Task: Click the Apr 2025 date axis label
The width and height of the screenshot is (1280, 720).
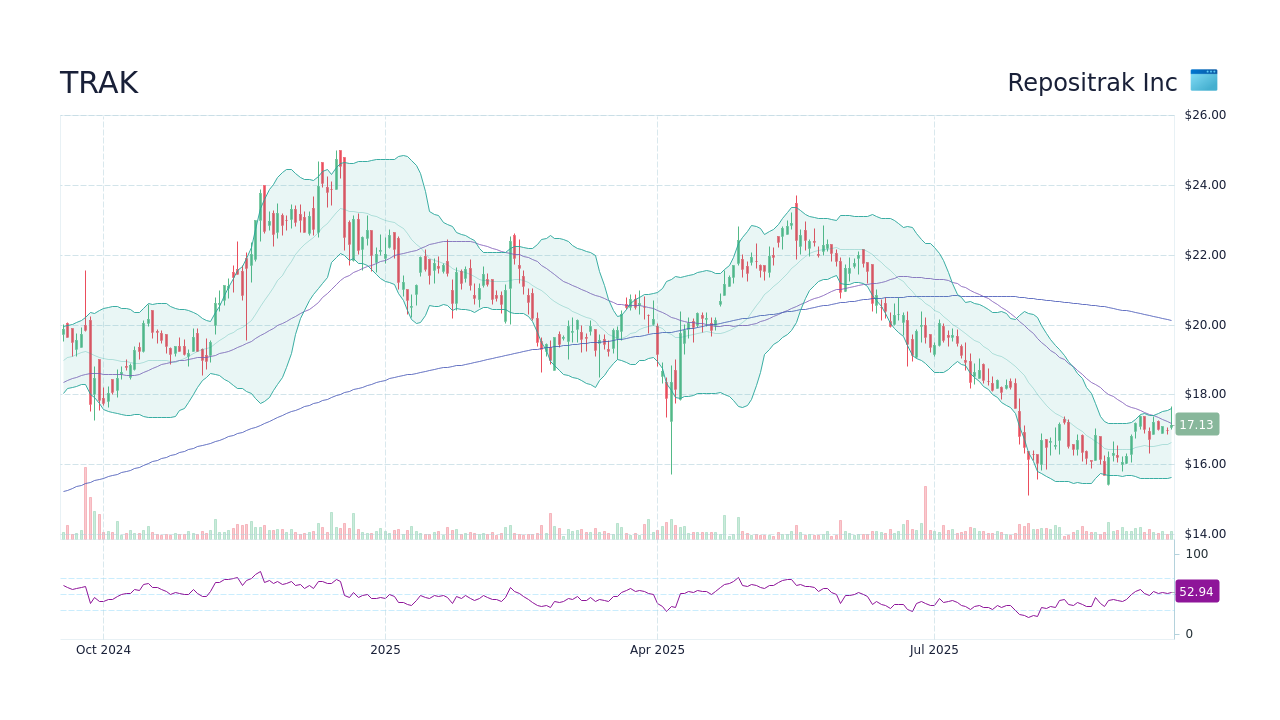Action: [x=657, y=650]
